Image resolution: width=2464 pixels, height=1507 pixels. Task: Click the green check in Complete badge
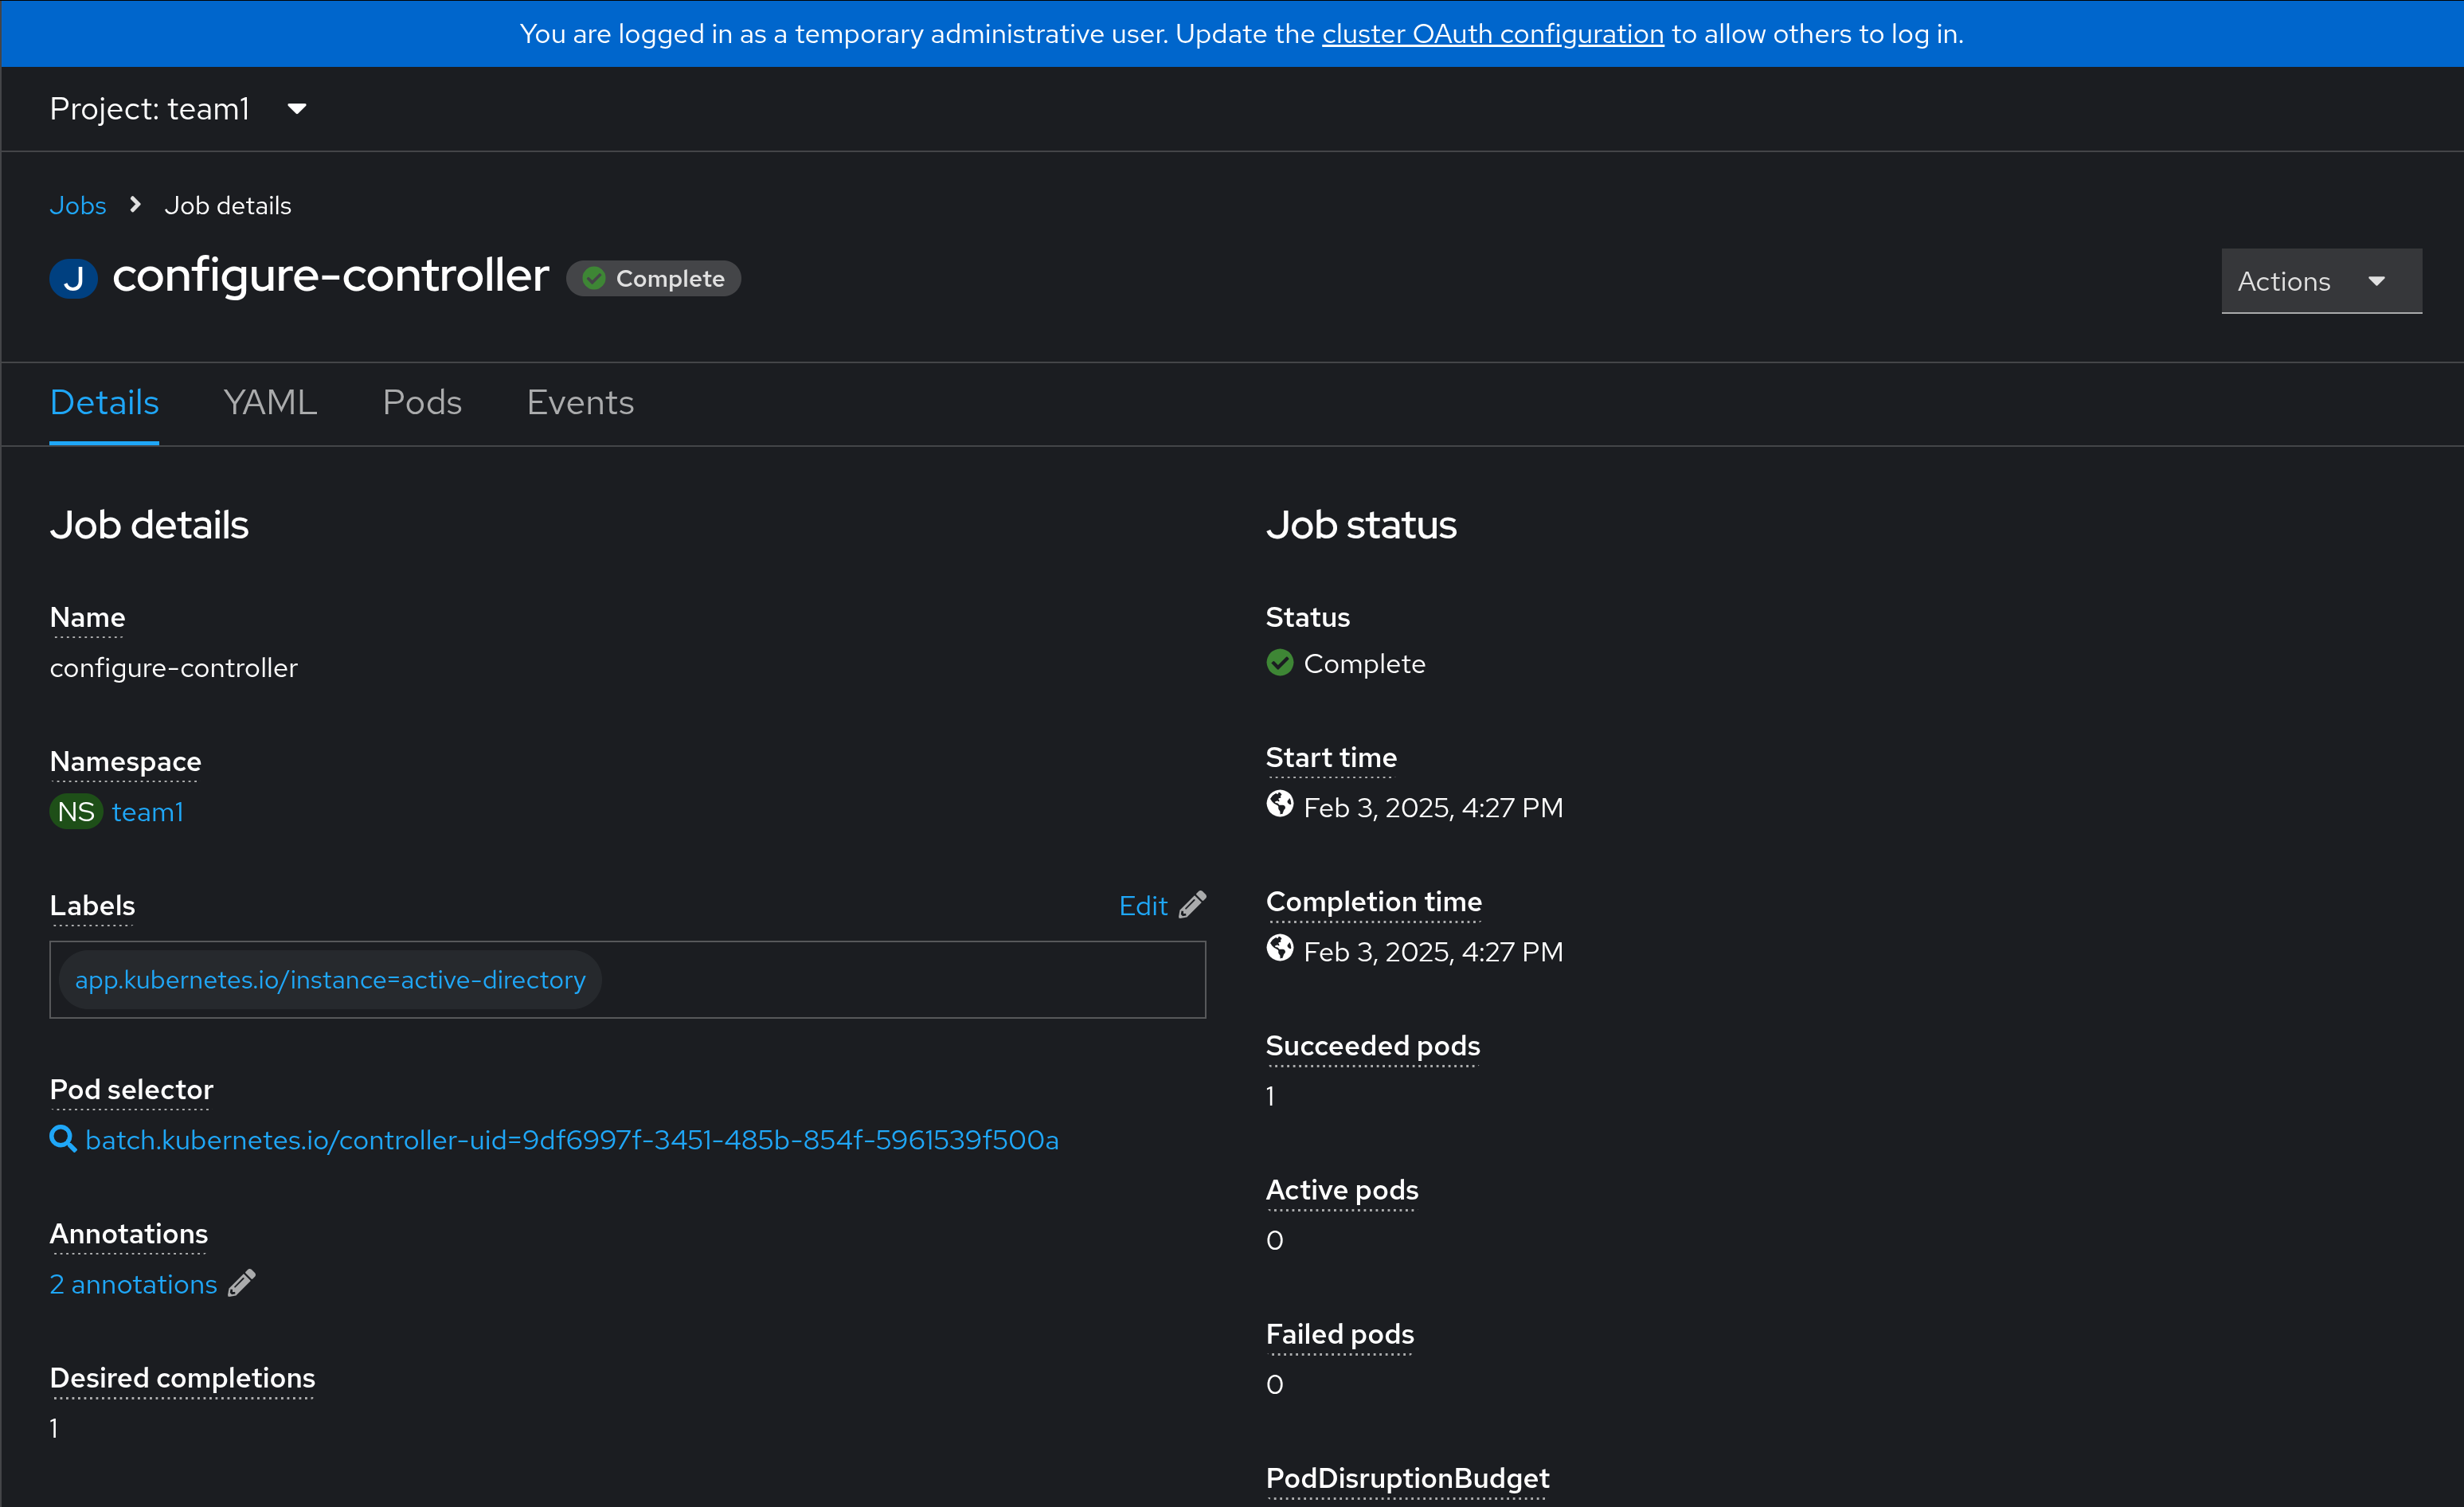point(594,278)
